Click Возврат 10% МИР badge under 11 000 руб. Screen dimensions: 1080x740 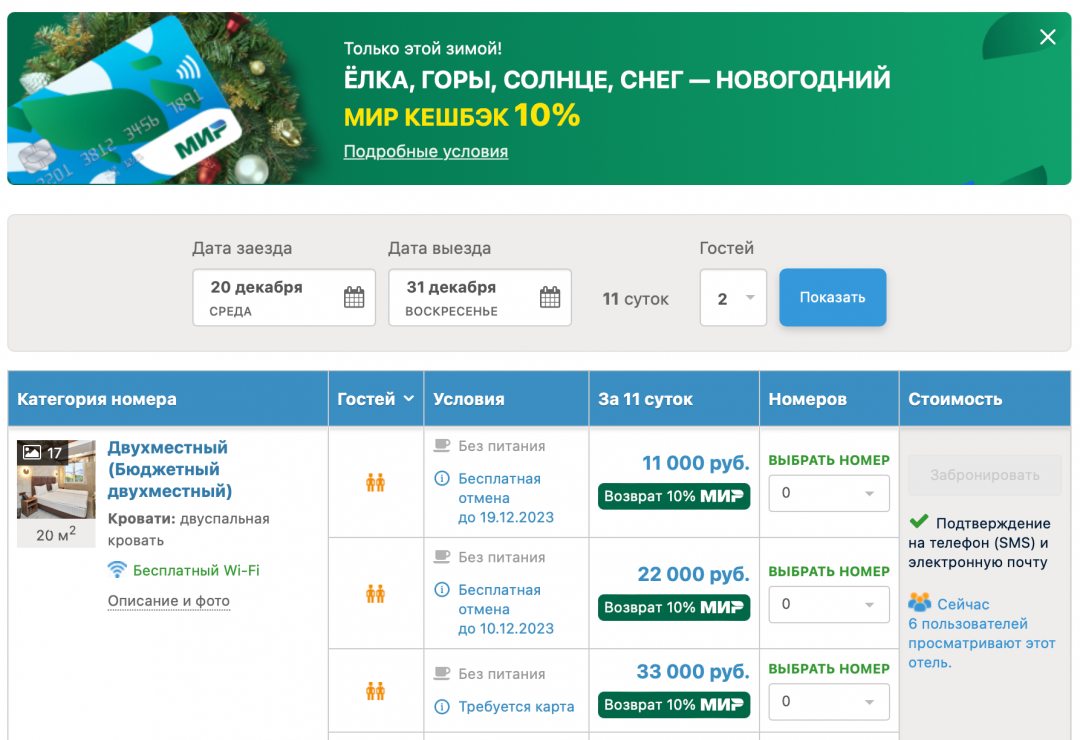point(674,496)
